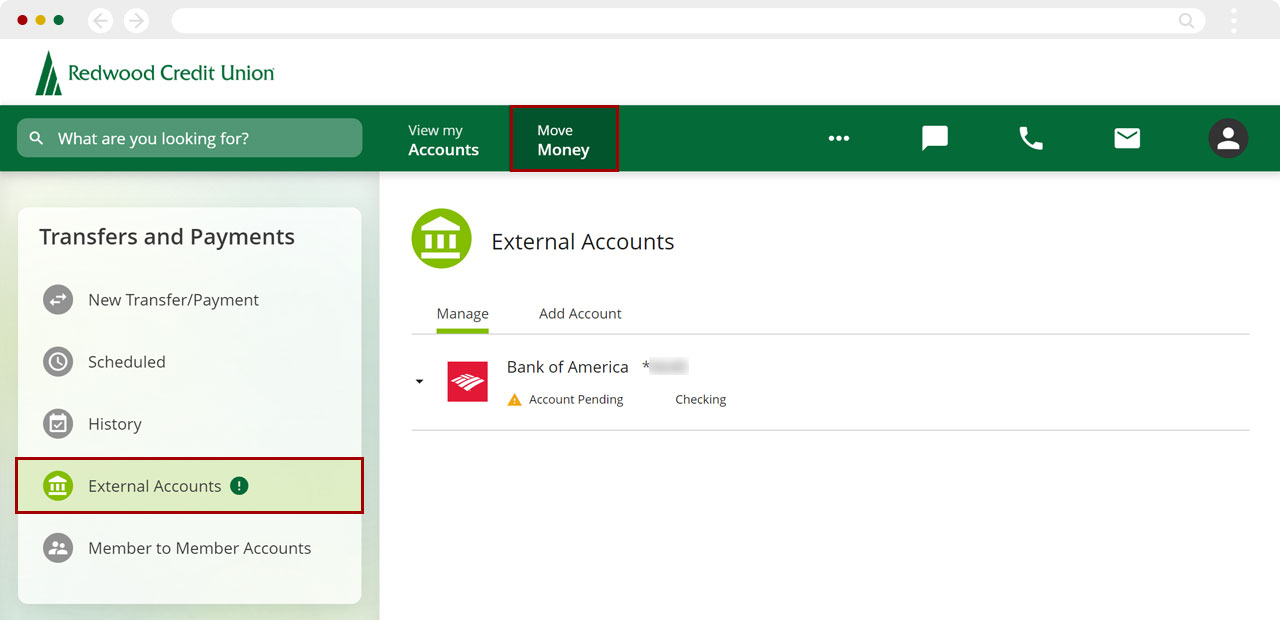Click the blurred account number
The height and width of the screenshot is (620, 1280).
tap(666, 367)
